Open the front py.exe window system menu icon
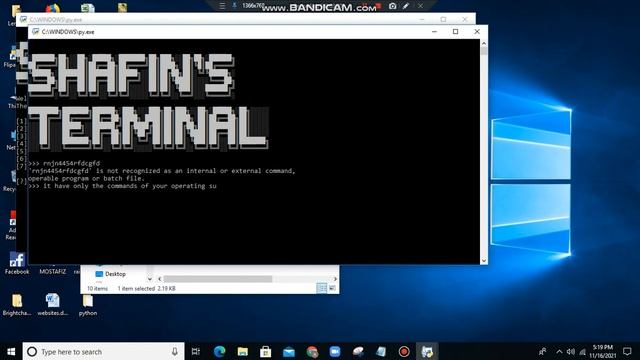The height and width of the screenshot is (360, 640). click(36, 31)
